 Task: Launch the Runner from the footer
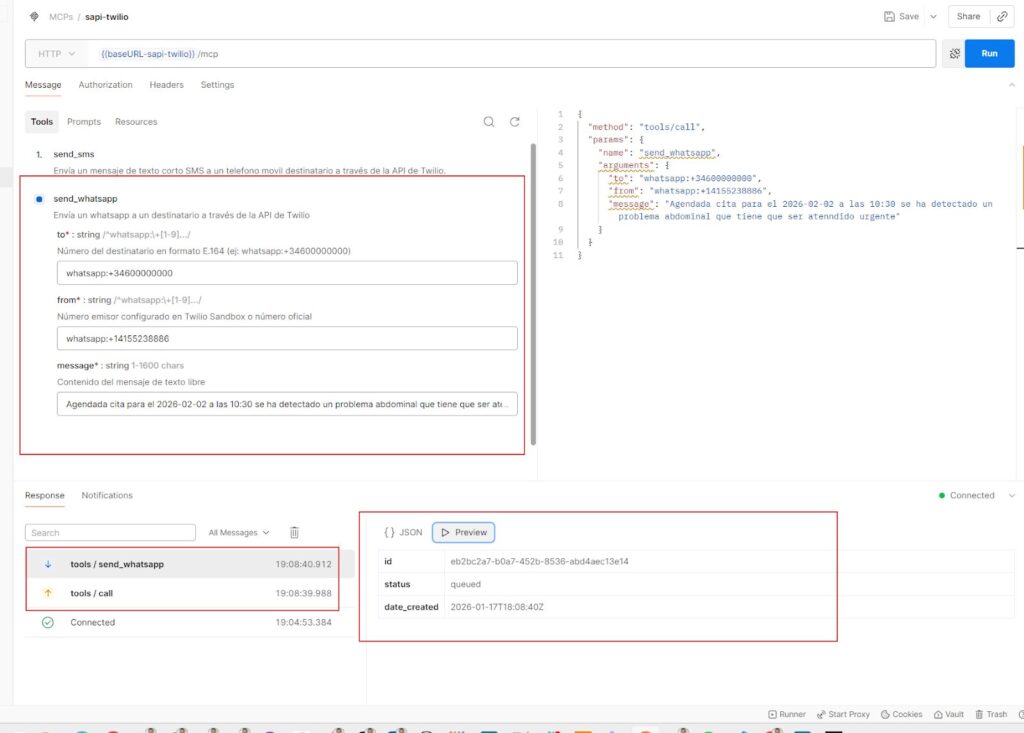[786, 714]
